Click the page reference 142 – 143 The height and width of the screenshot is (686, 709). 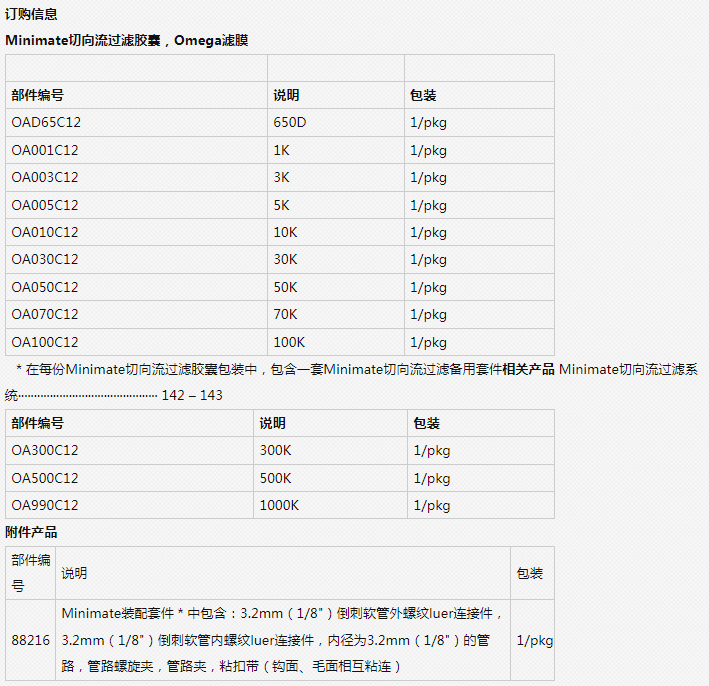(x=192, y=395)
